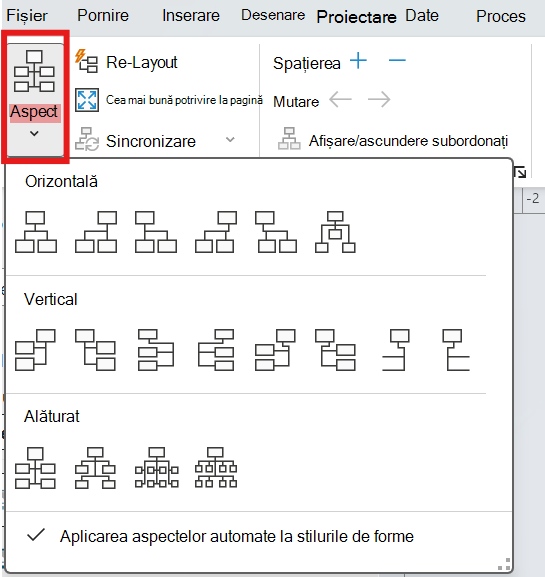Open the Proces tab
The image size is (545, 577).
click(x=501, y=16)
